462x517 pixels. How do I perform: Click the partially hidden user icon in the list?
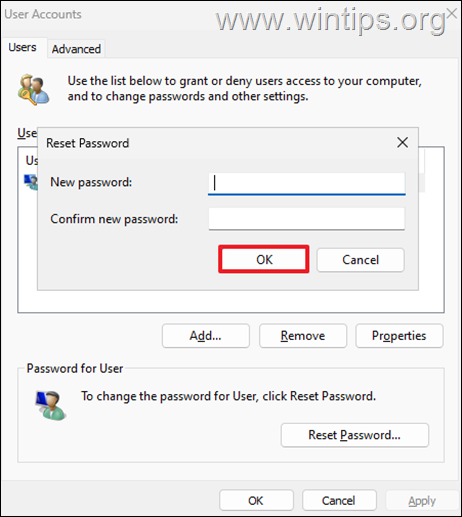31,182
